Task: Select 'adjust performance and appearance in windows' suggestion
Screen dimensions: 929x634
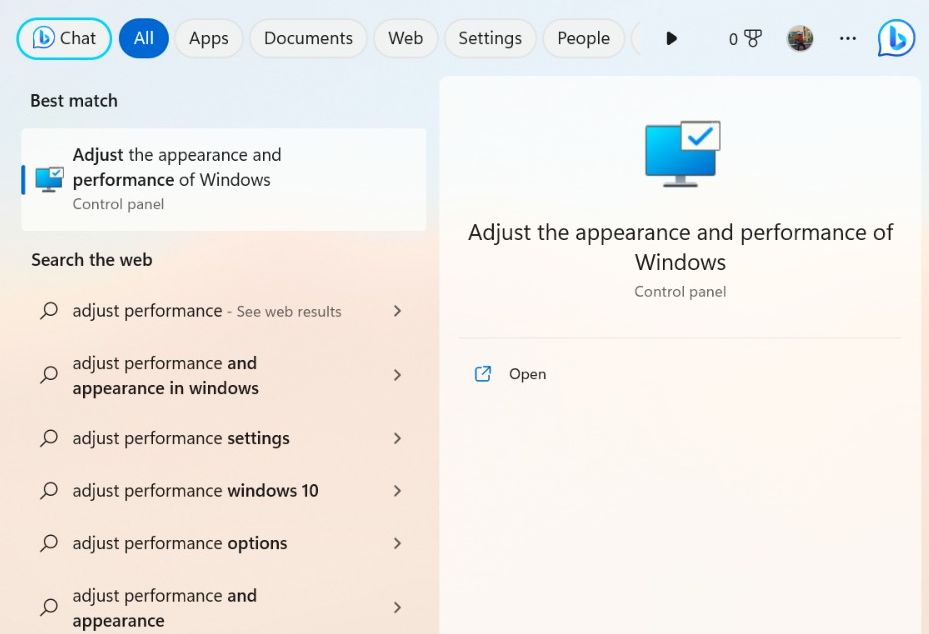Action: 223,375
